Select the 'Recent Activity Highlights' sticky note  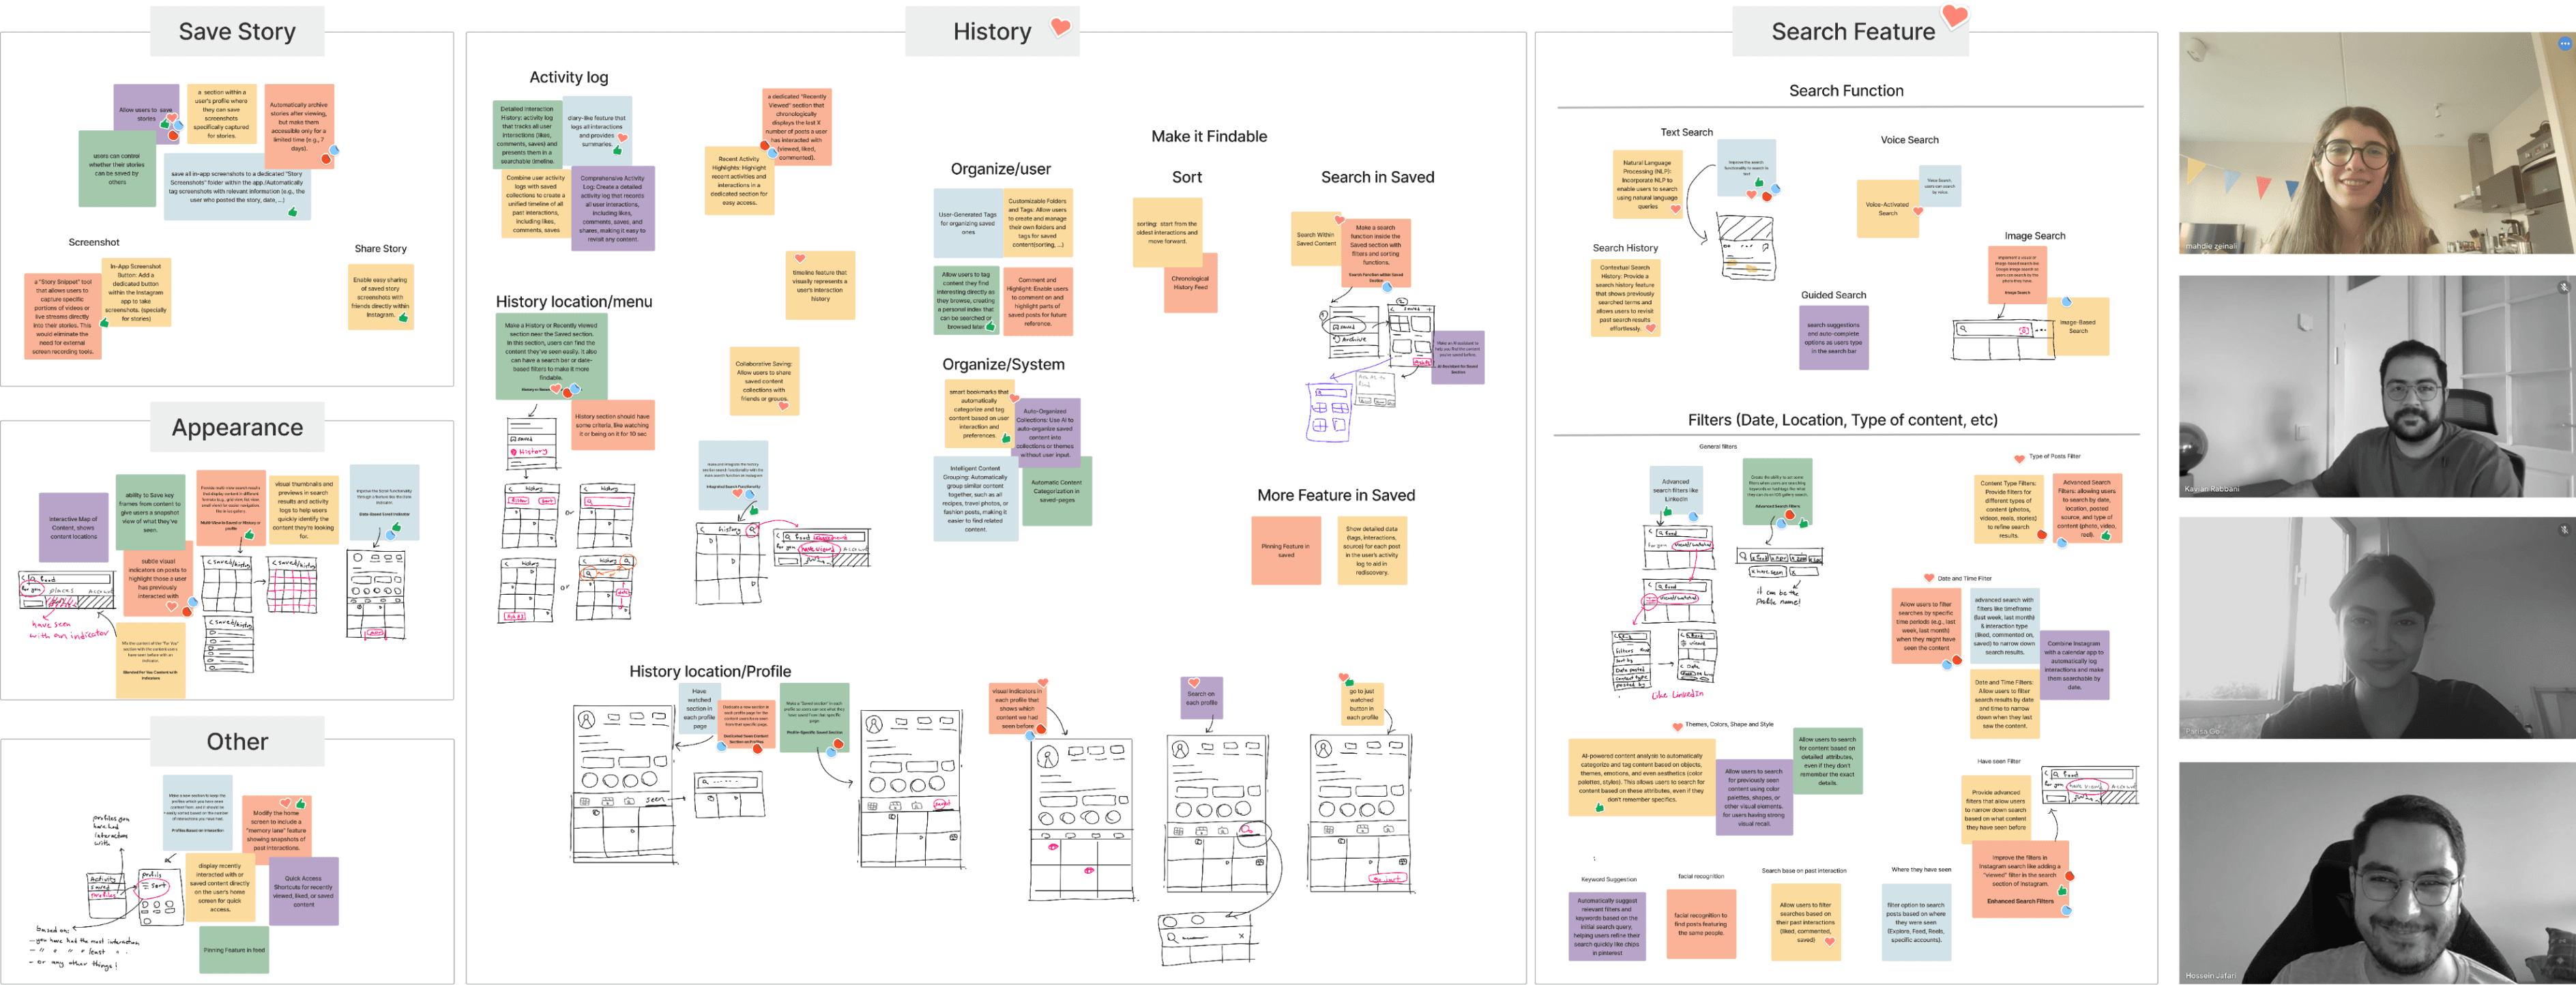click(739, 180)
